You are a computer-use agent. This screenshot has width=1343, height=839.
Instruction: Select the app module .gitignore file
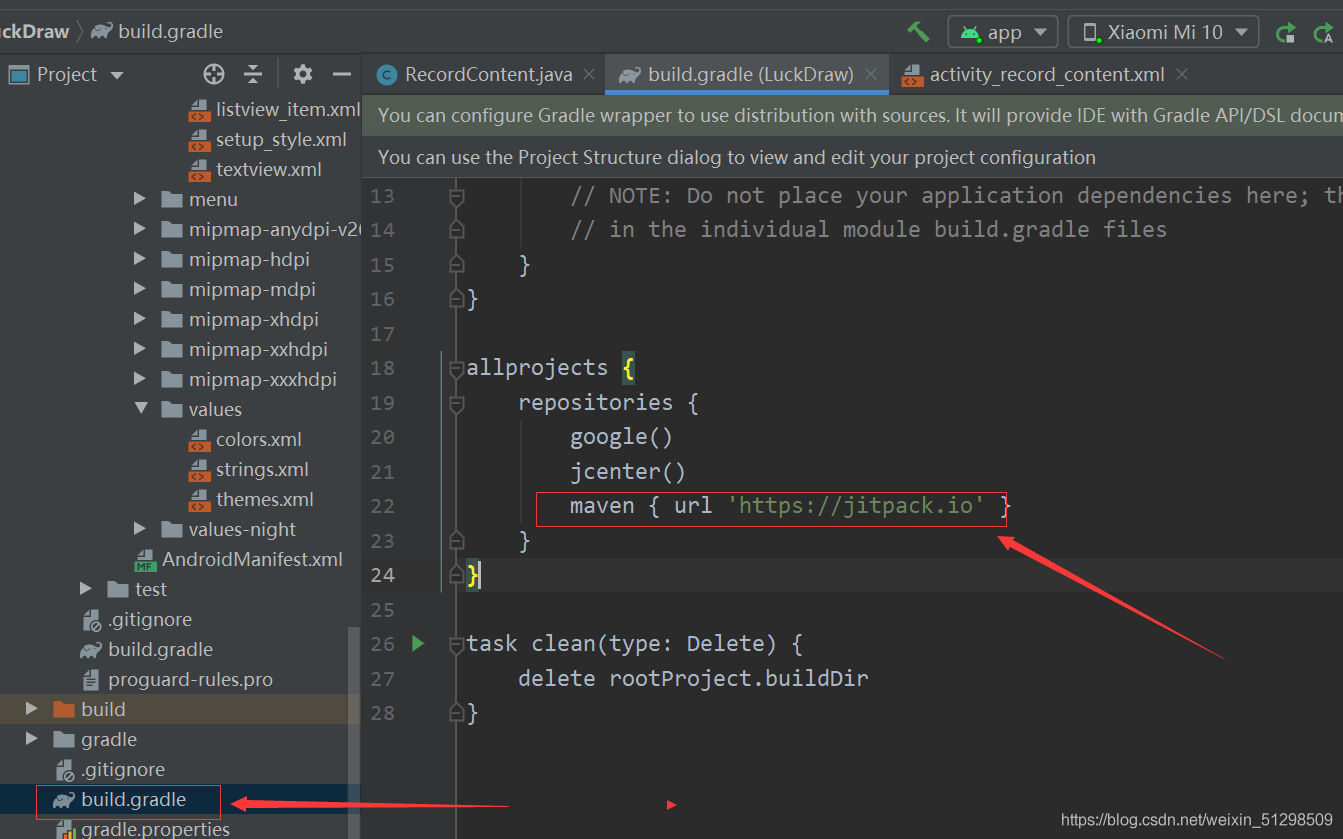[x=149, y=620]
